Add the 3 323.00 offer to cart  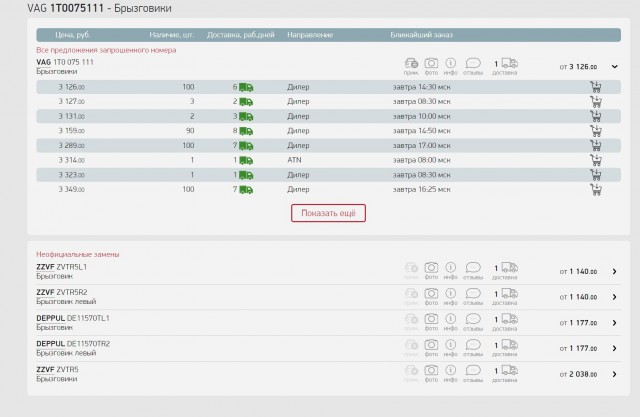pyautogui.click(x=596, y=175)
